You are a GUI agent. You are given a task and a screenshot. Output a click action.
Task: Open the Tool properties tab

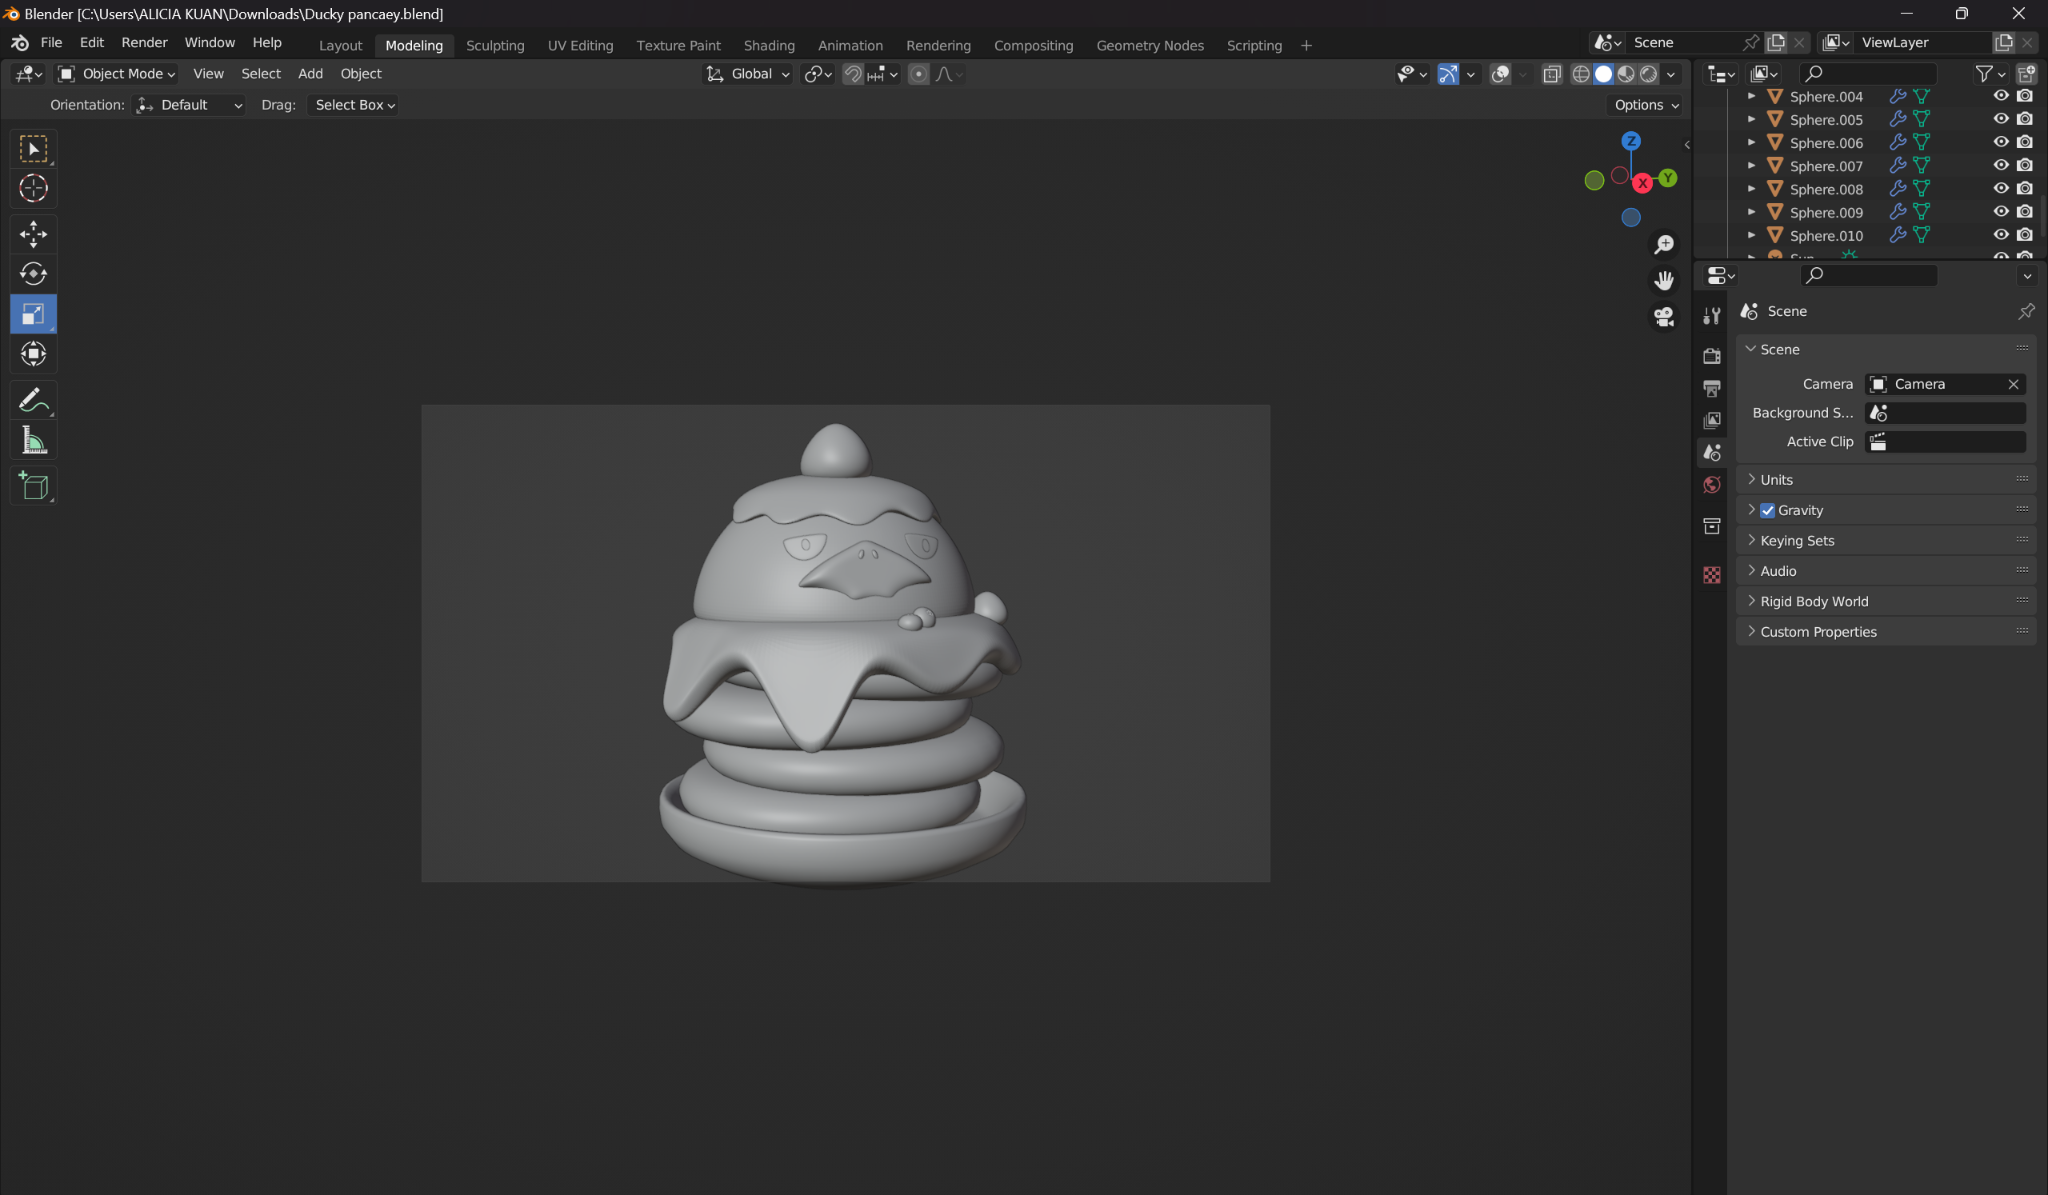[x=1712, y=316]
